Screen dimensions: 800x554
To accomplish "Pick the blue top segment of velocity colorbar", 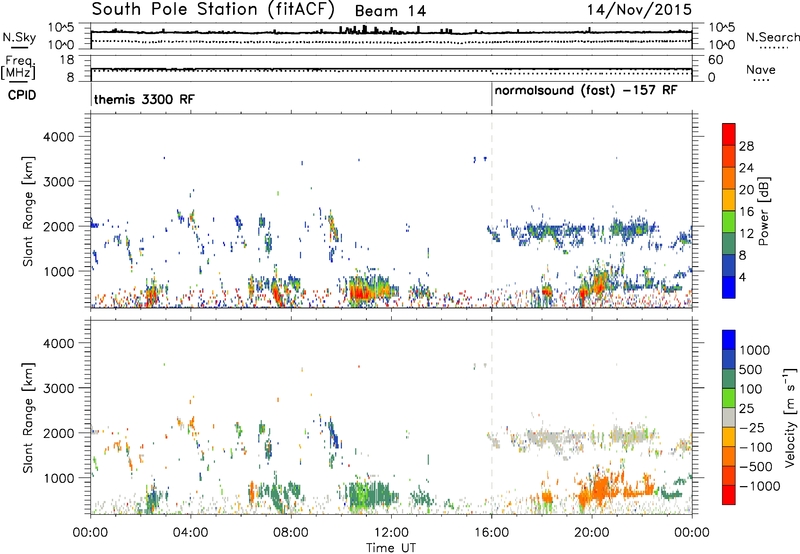I will (729, 340).
